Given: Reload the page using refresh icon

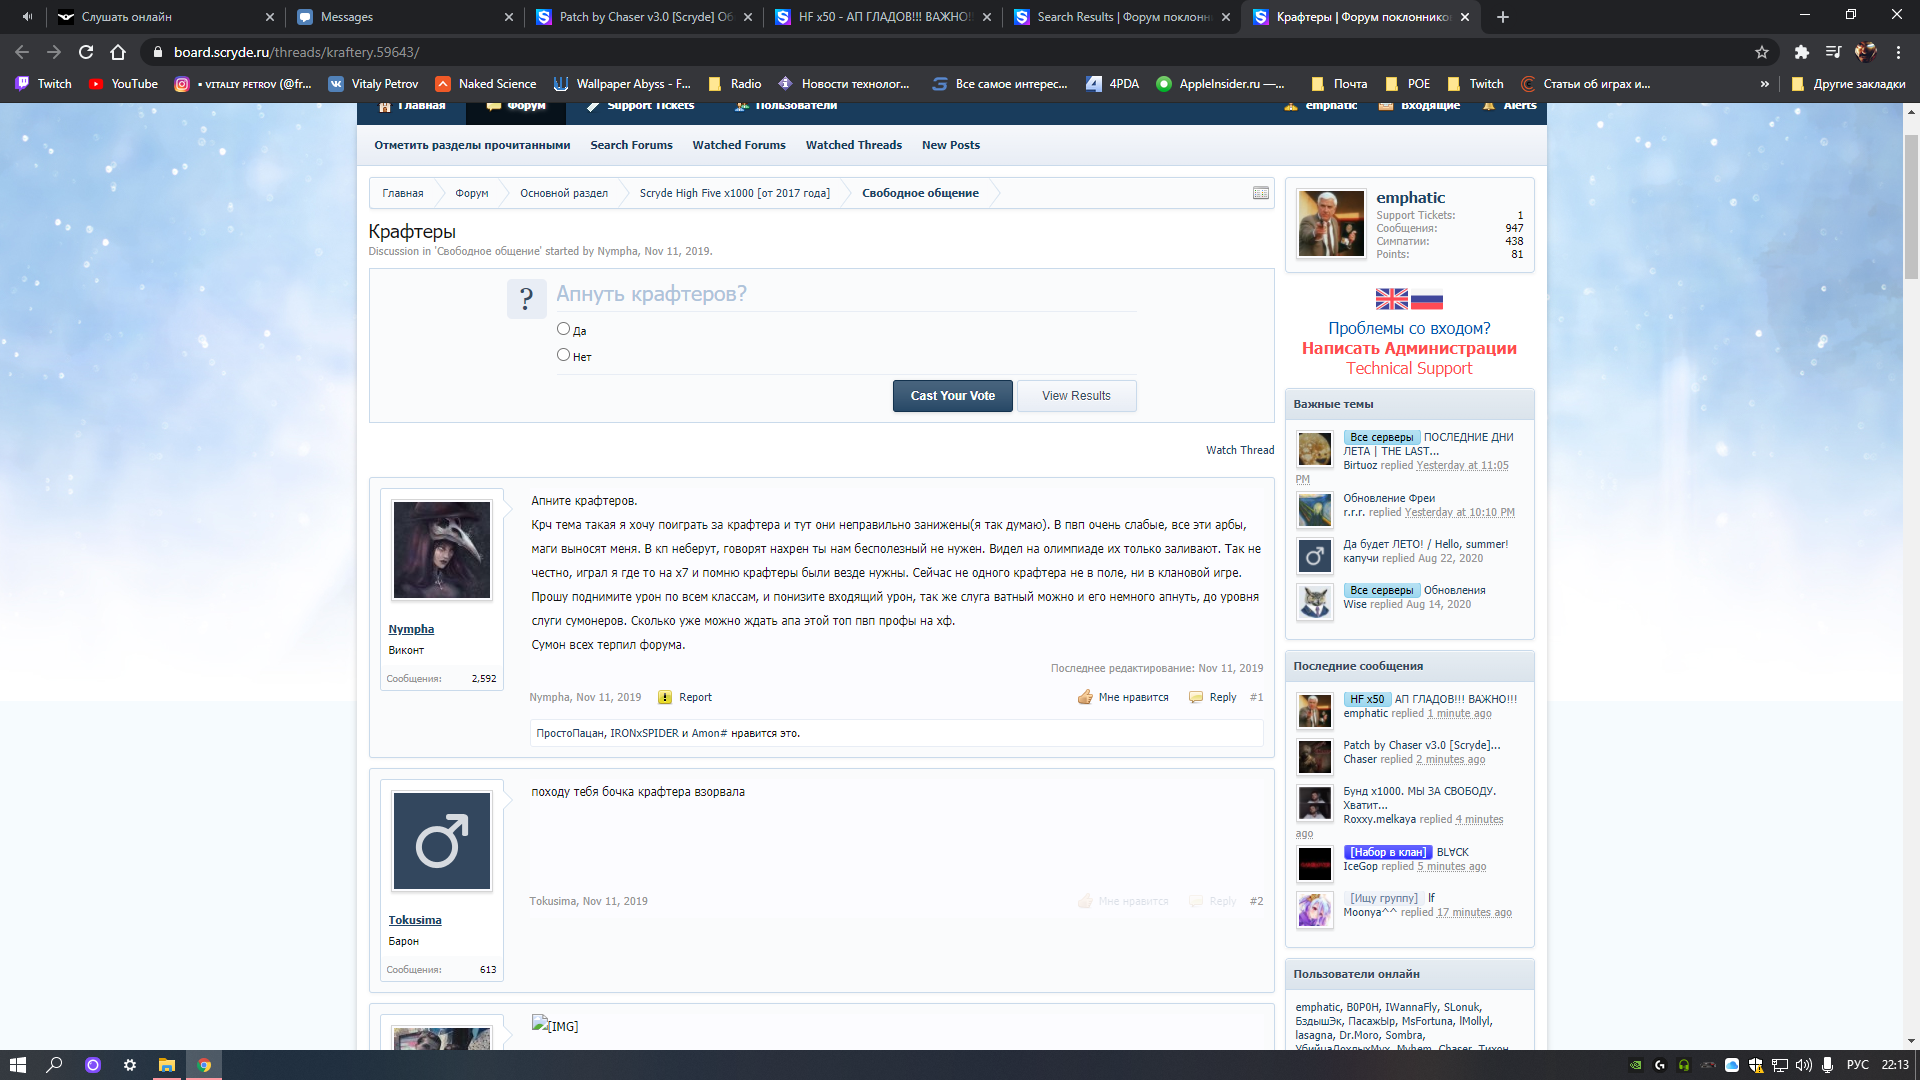Looking at the screenshot, I should pos(86,52).
